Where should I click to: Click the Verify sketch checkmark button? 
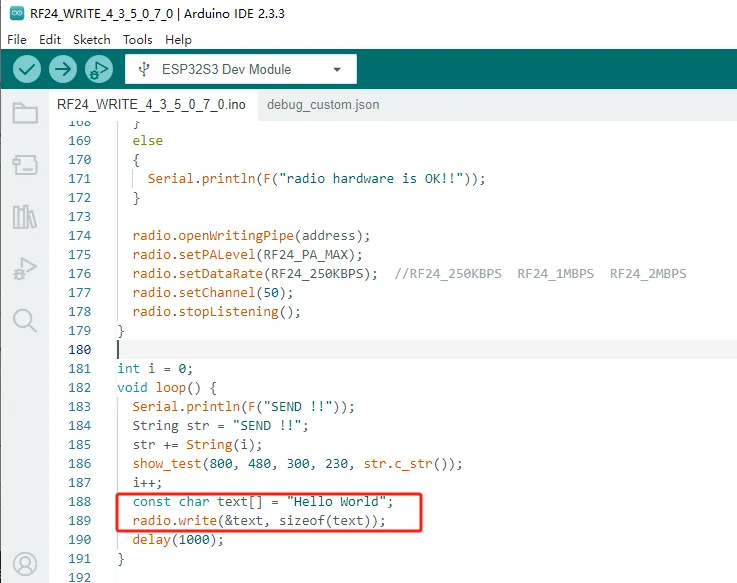(x=27, y=69)
